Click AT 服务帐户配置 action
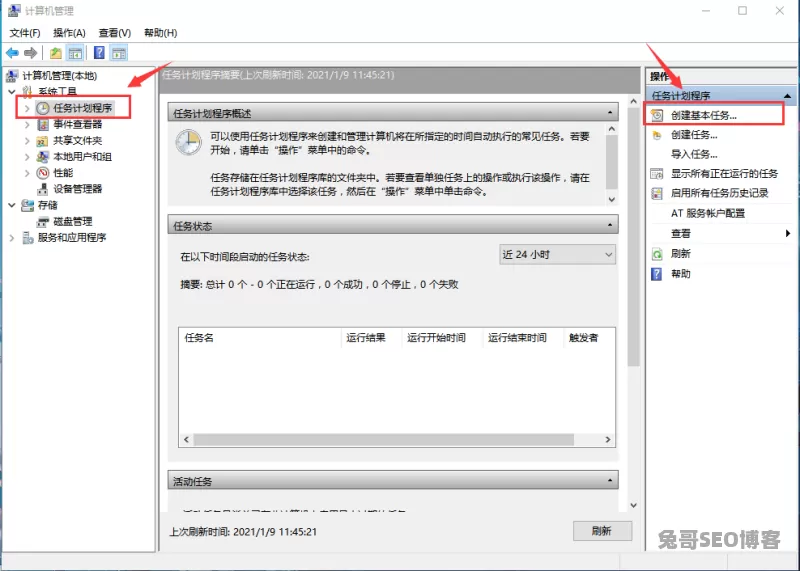This screenshot has height=571, width=800. pyautogui.click(x=708, y=214)
